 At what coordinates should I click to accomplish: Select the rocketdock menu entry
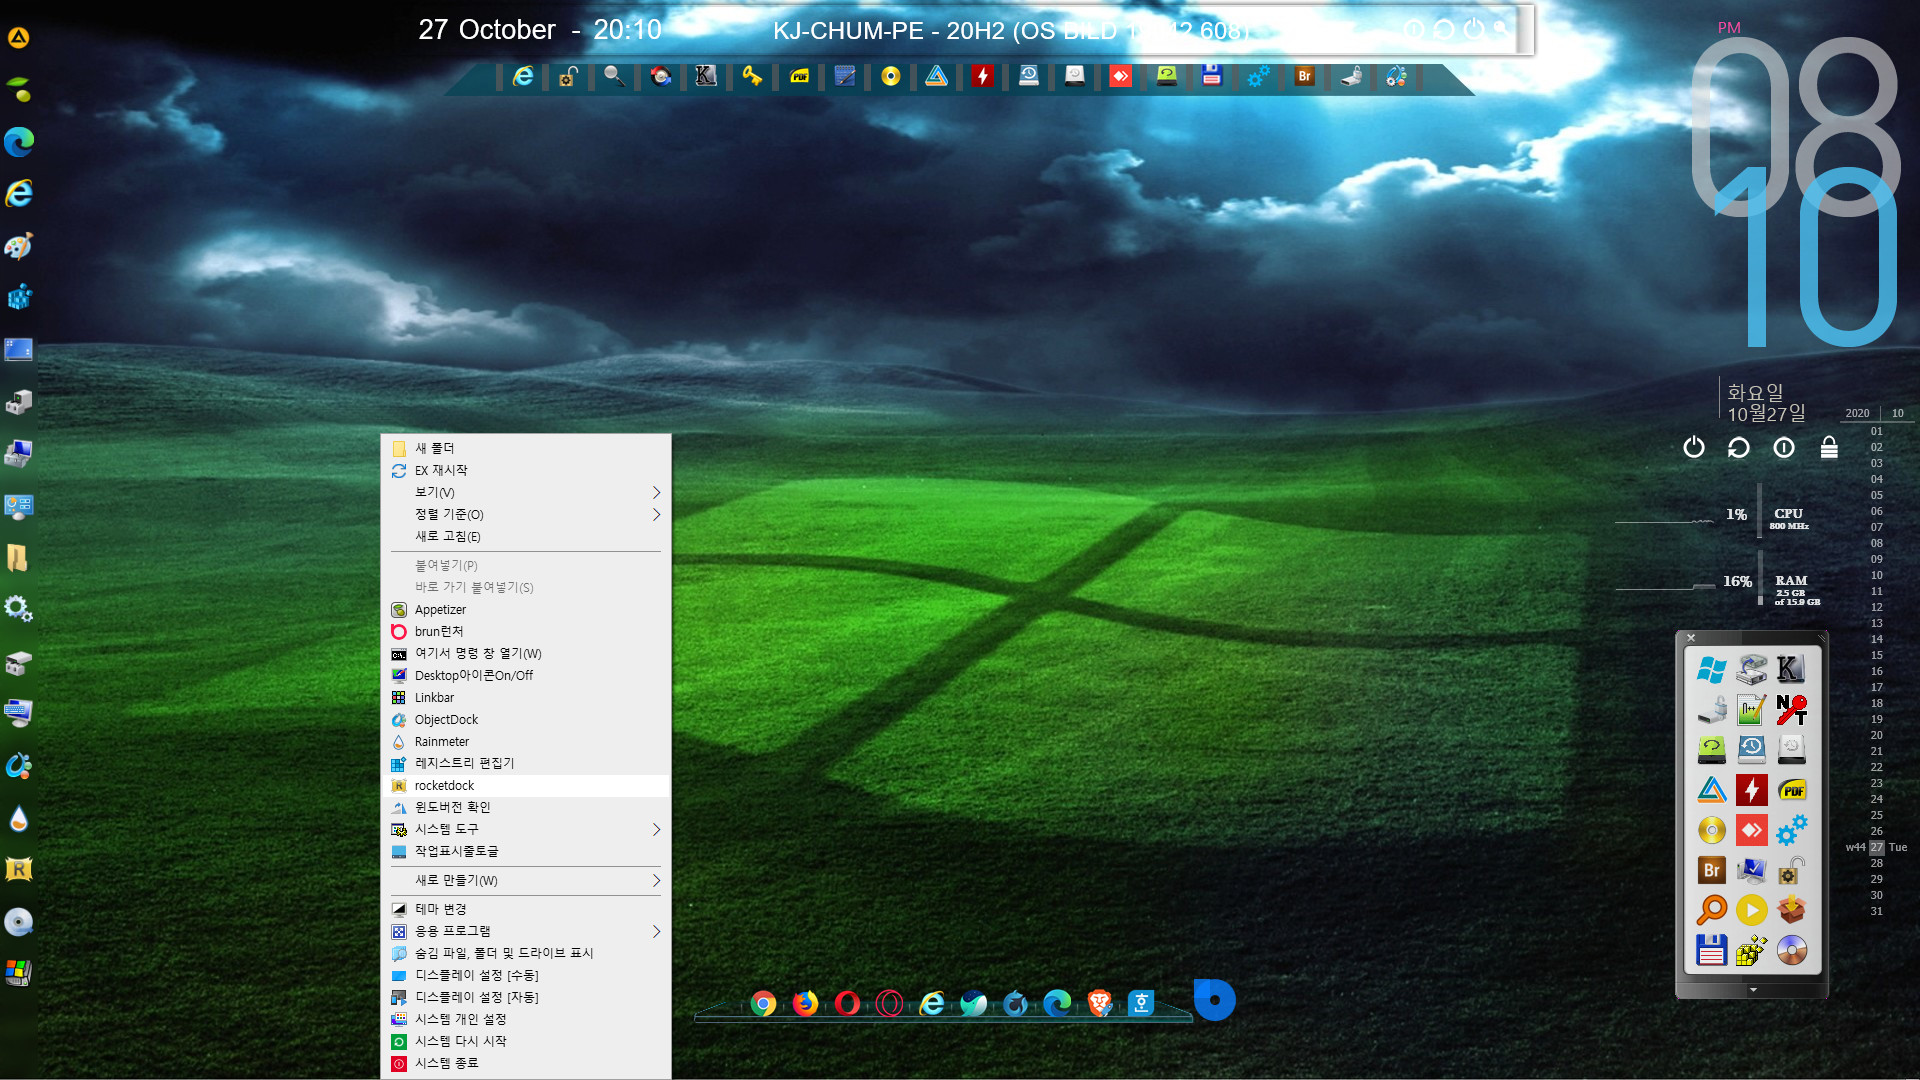[525, 785]
